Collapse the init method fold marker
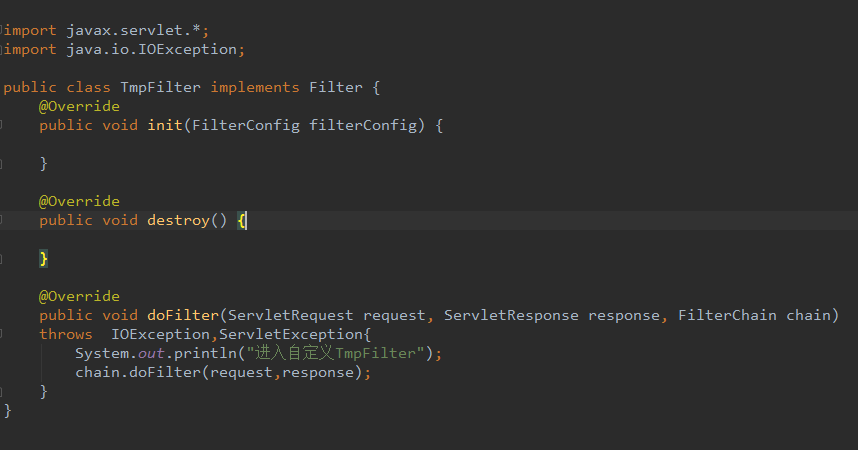The image size is (858, 450). (3, 125)
